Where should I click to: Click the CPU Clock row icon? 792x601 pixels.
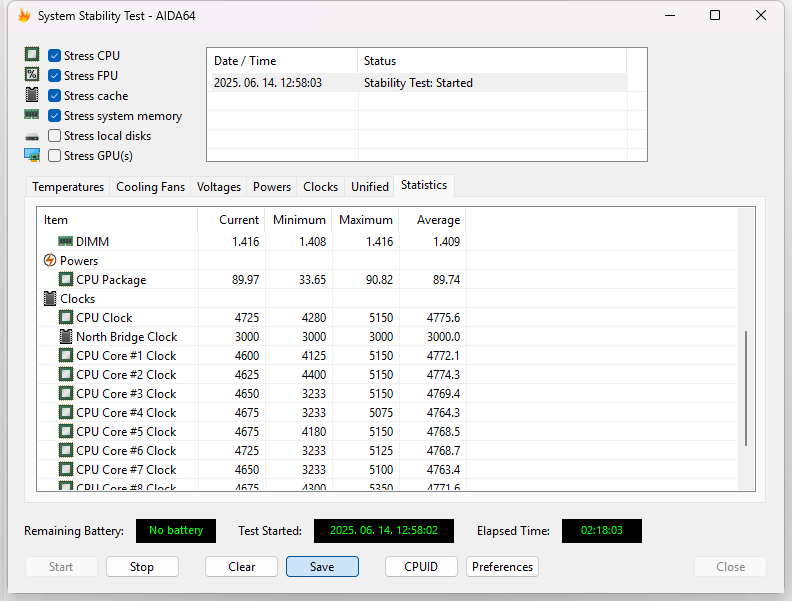(x=66, y=317)
